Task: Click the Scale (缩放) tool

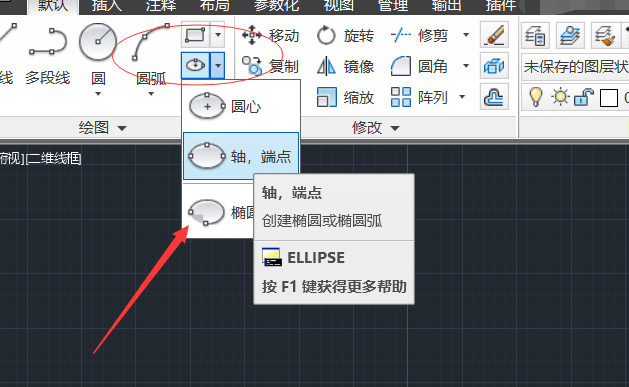Action: pyautogui.click(x=345, y=97)
